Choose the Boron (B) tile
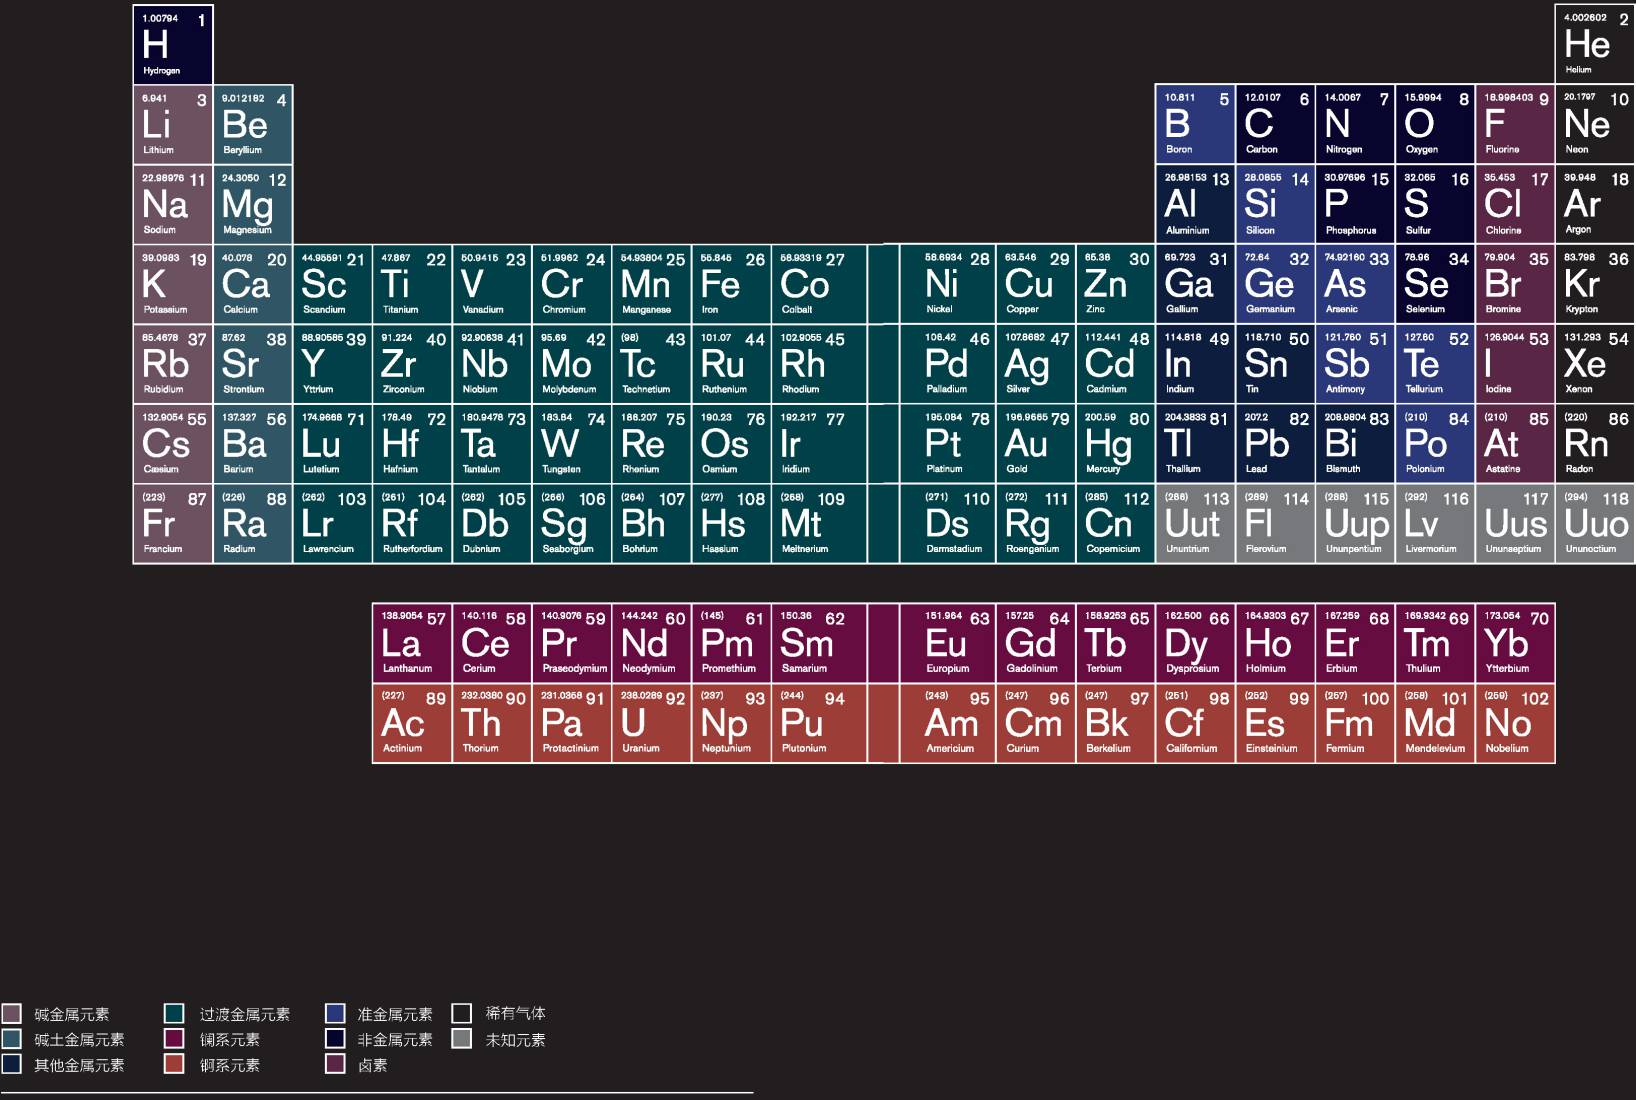 coord(1195,124)
